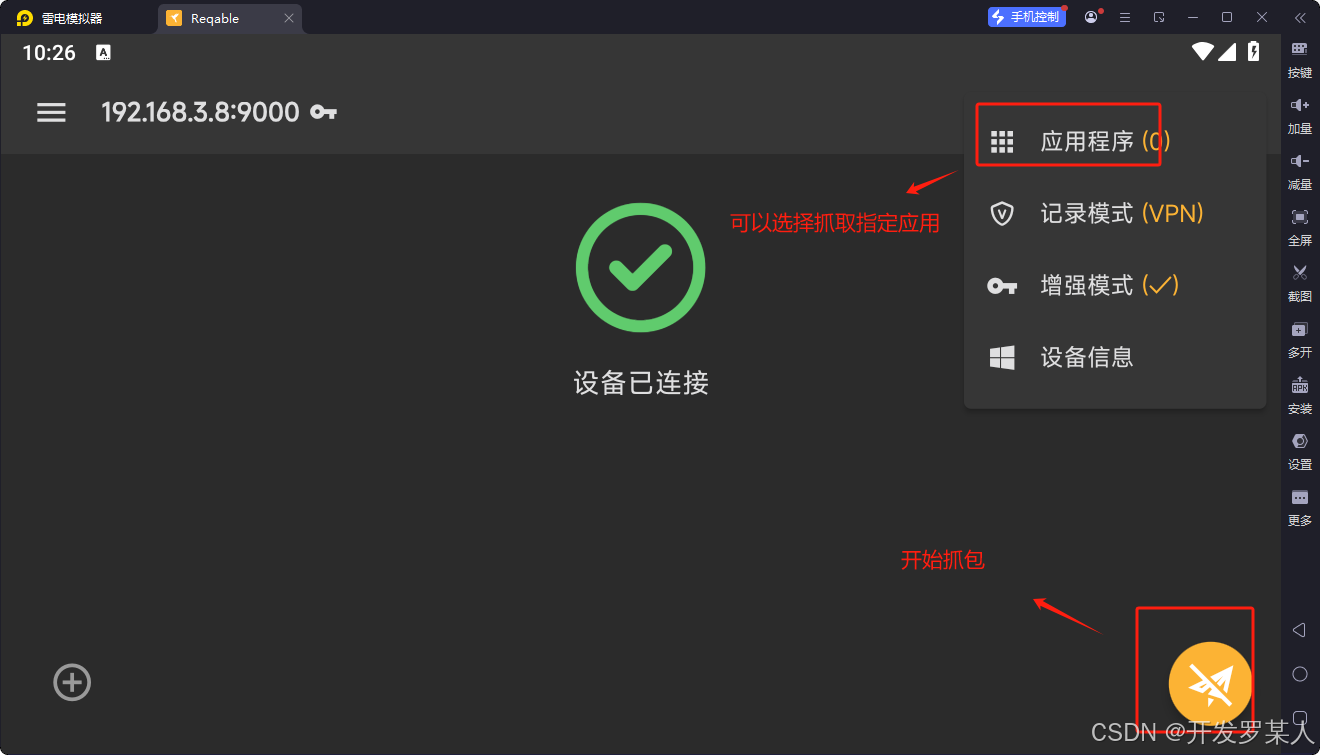Start capture with the orange paper-plane button
The width and height of the screenshot is (1320, 755).
tap(1210, 683)
